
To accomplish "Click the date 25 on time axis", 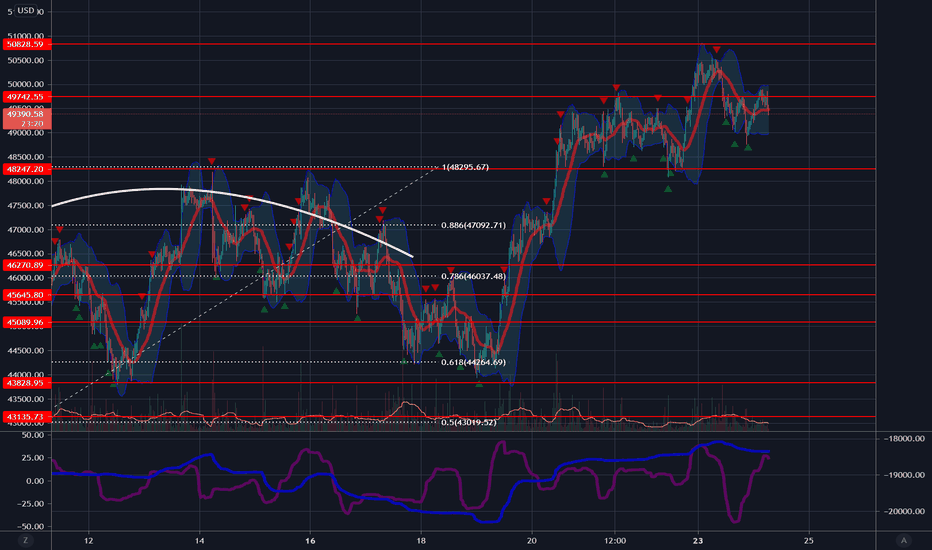I will pyautogui.click(x=808, y=540).
